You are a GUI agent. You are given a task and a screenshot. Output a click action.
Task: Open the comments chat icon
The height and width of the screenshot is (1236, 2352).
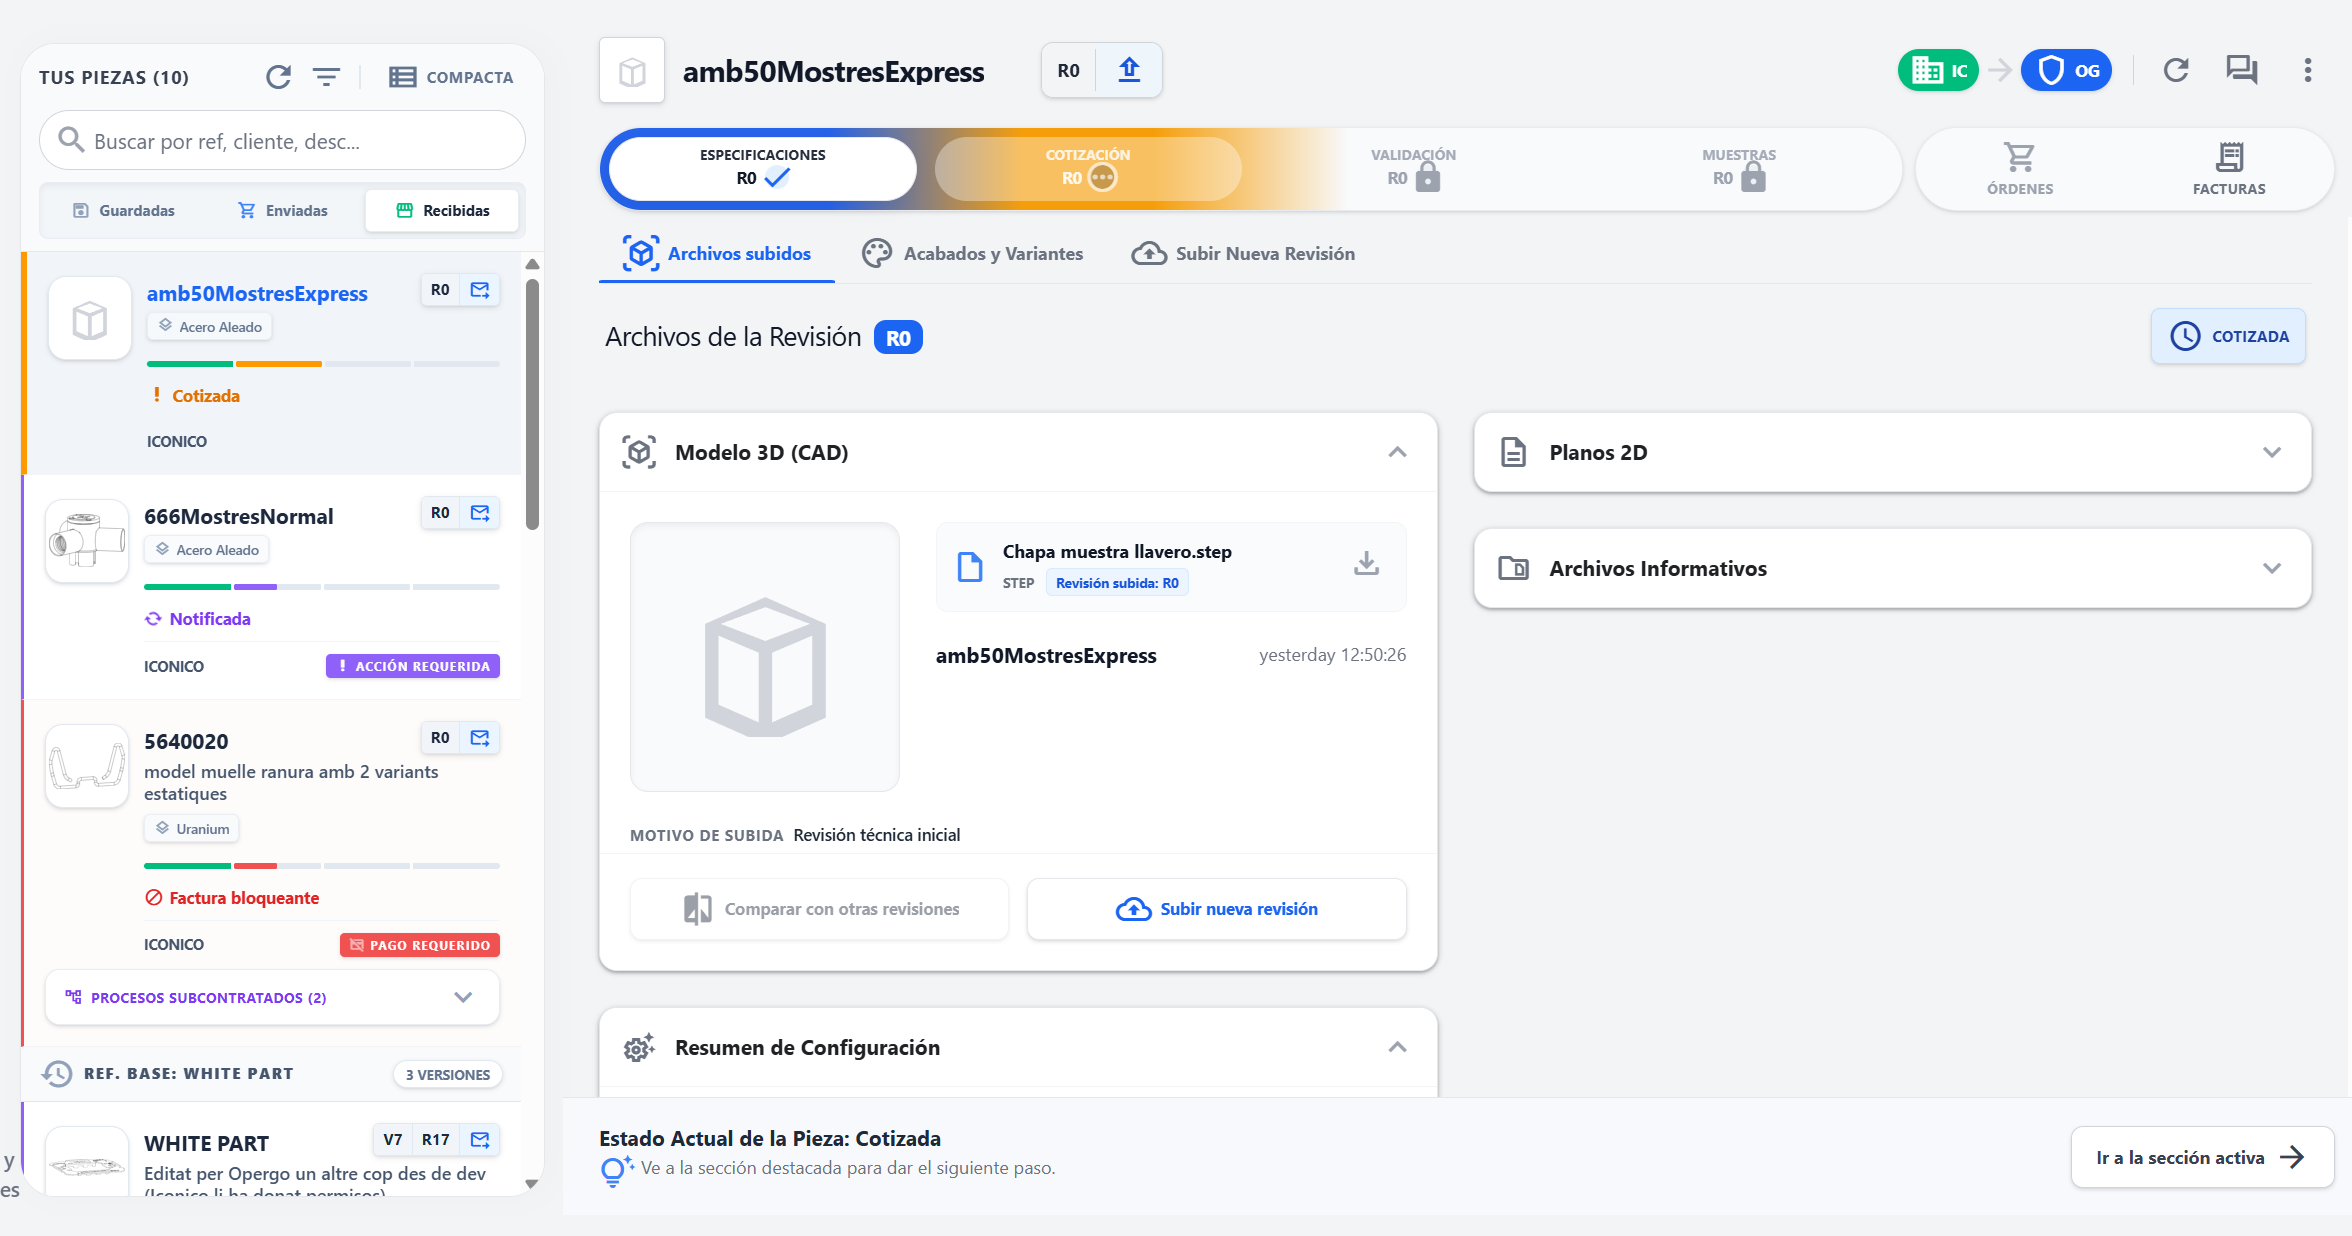click(2242, 70)
